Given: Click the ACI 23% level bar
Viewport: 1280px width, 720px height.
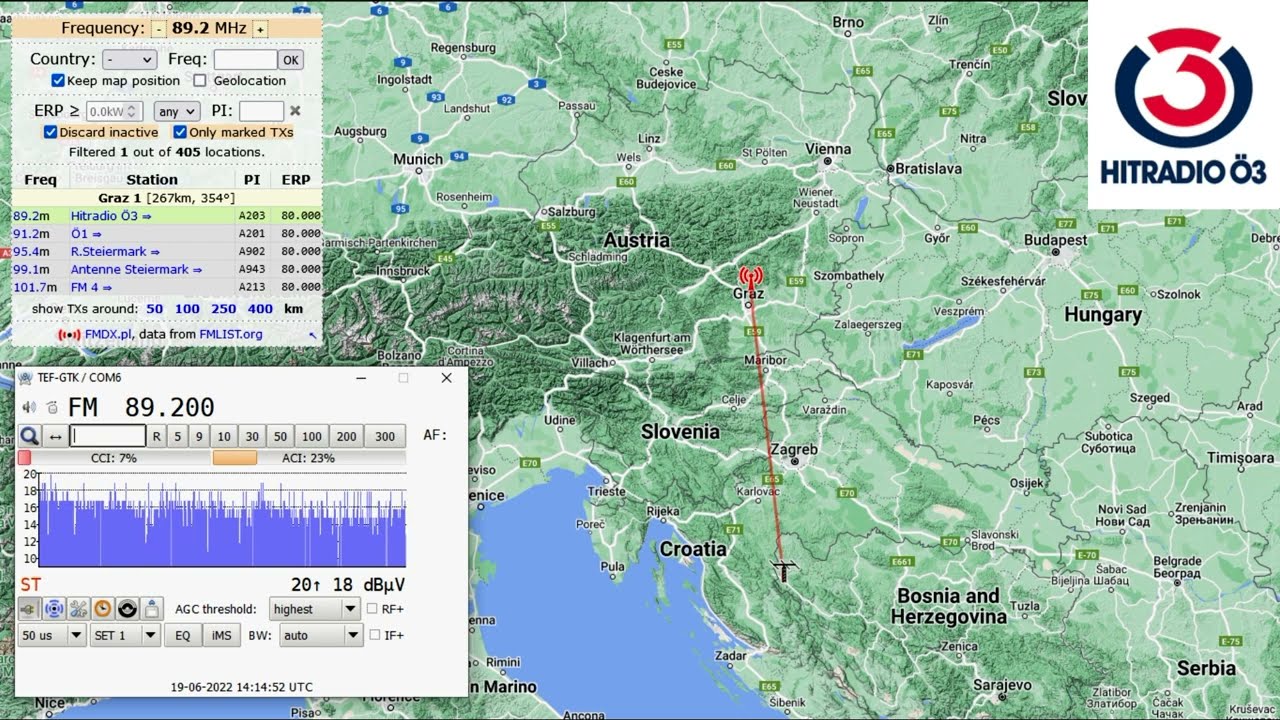Looking at the screenshot, I should pyautogui.click(x=309, y=458).
